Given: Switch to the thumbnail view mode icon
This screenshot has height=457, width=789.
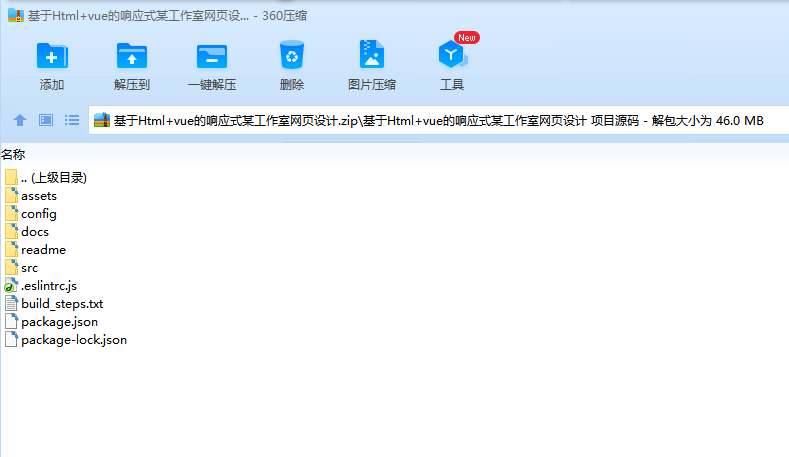Looking at the screenshot, I should point(46,120).
